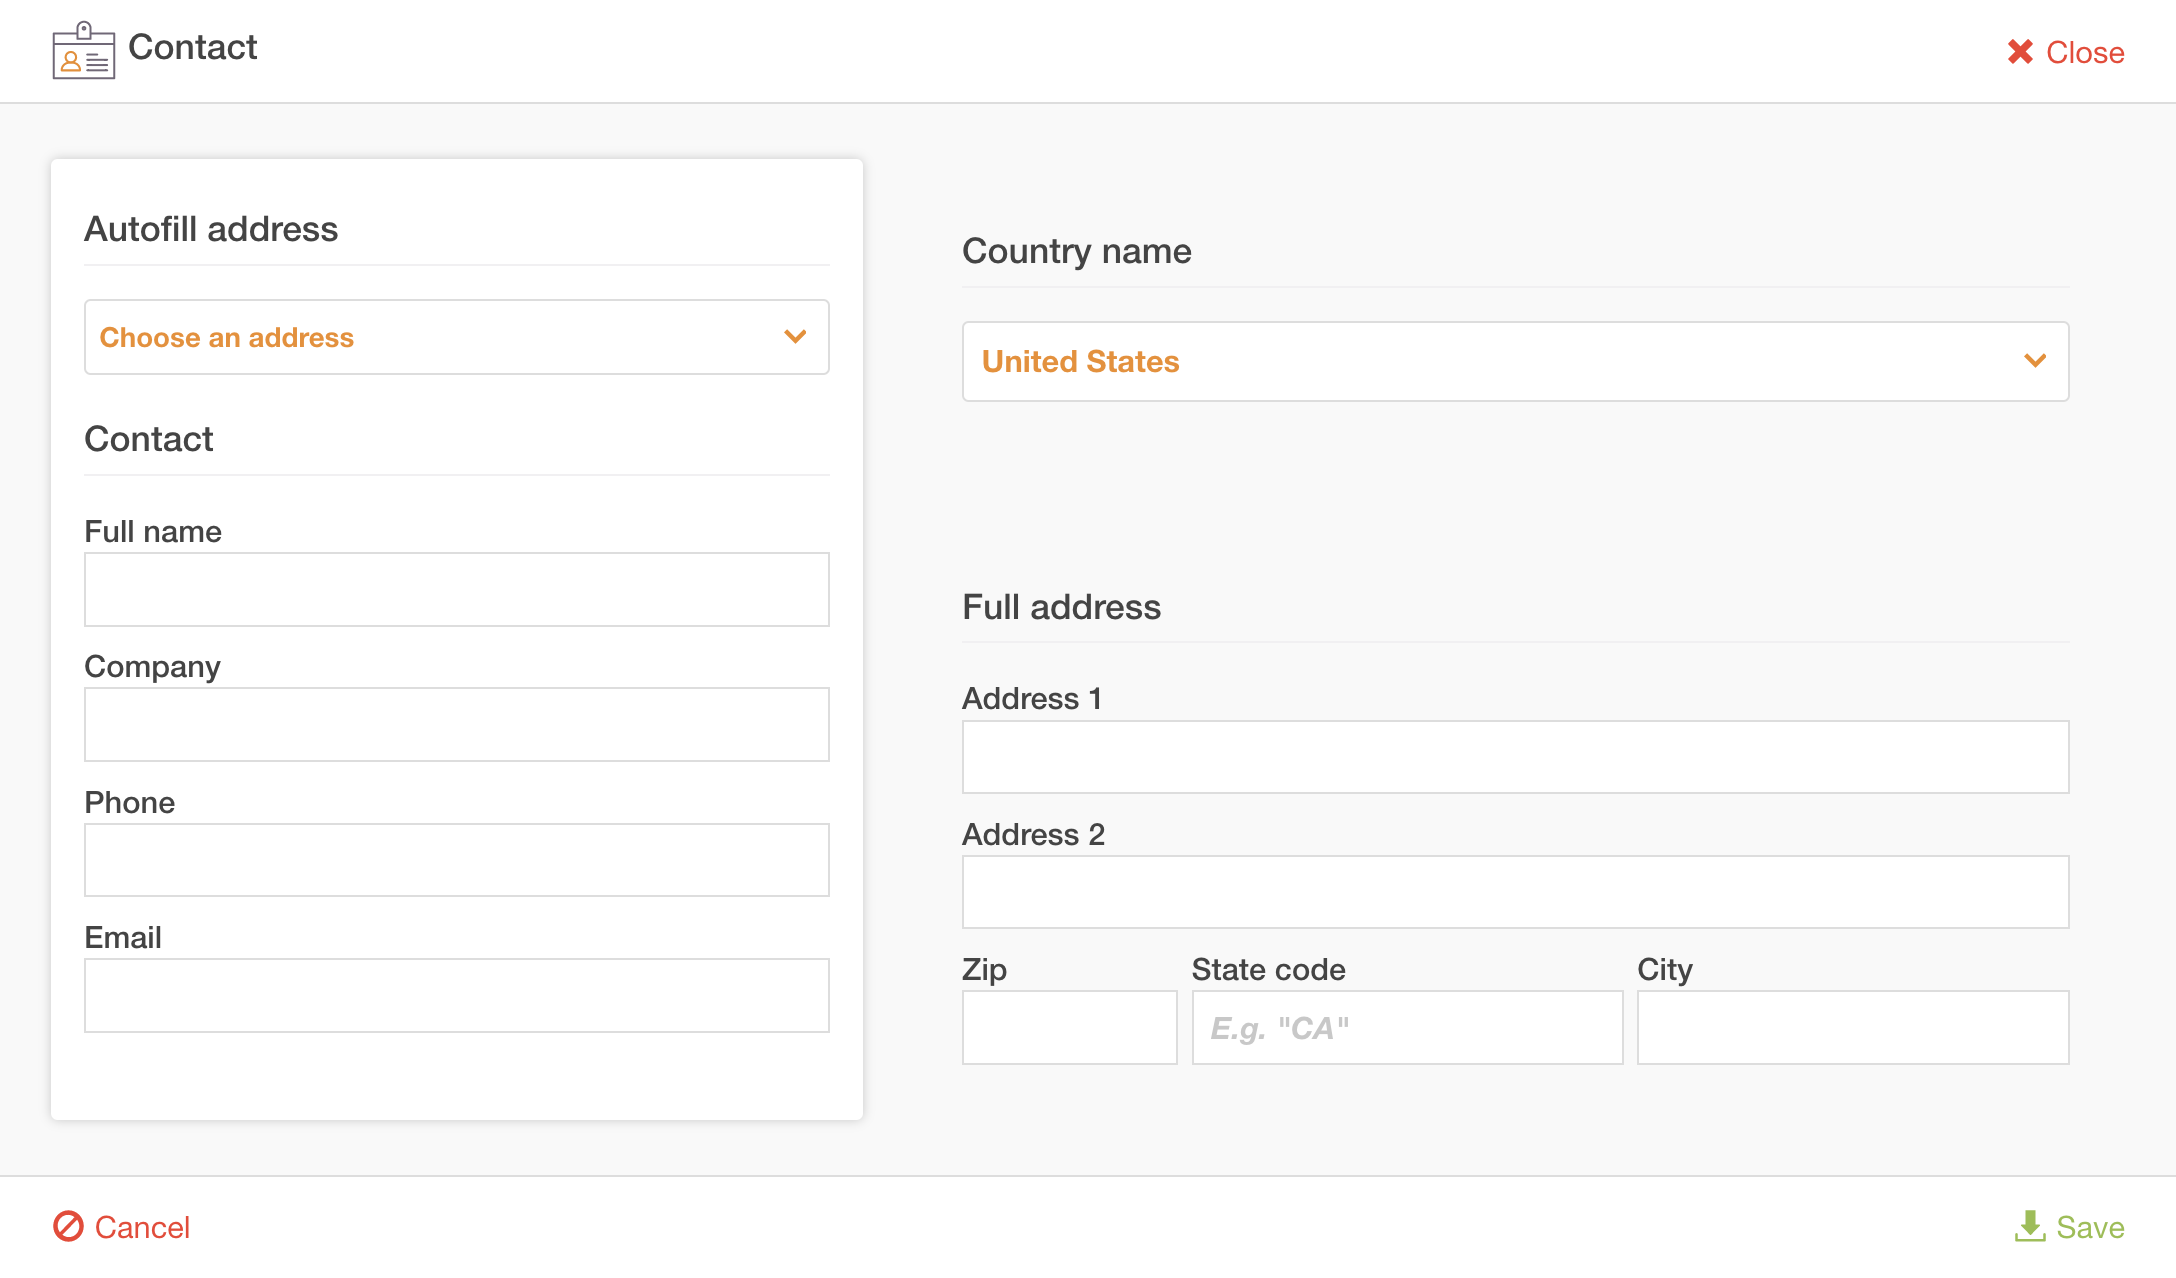Click the Address 2 input field
The width and height of the screenshot is (2176, 1278).
coord(1515,891)
